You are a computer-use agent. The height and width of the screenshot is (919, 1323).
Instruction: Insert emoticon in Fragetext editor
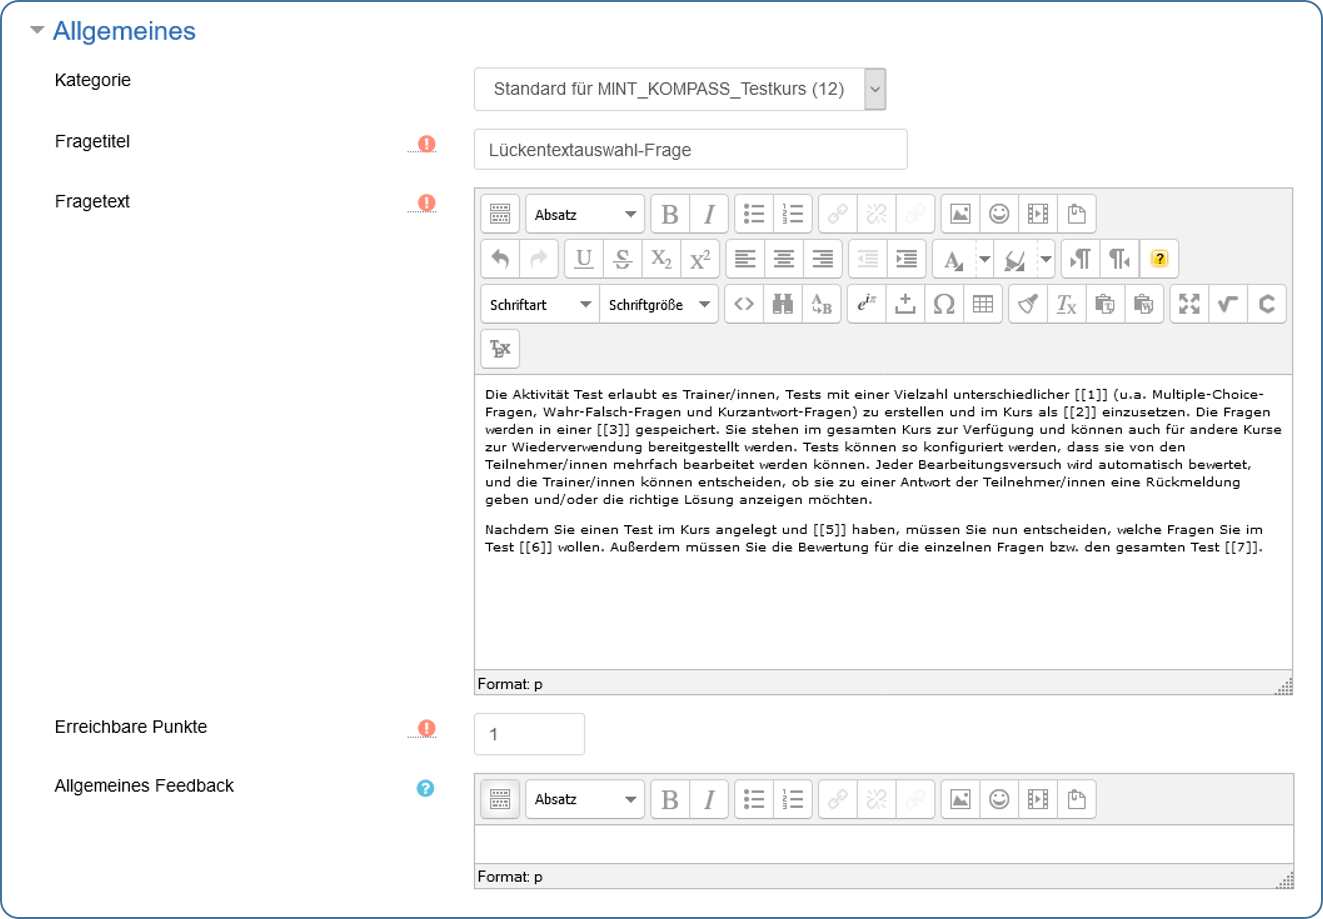(x=999, y=214)
